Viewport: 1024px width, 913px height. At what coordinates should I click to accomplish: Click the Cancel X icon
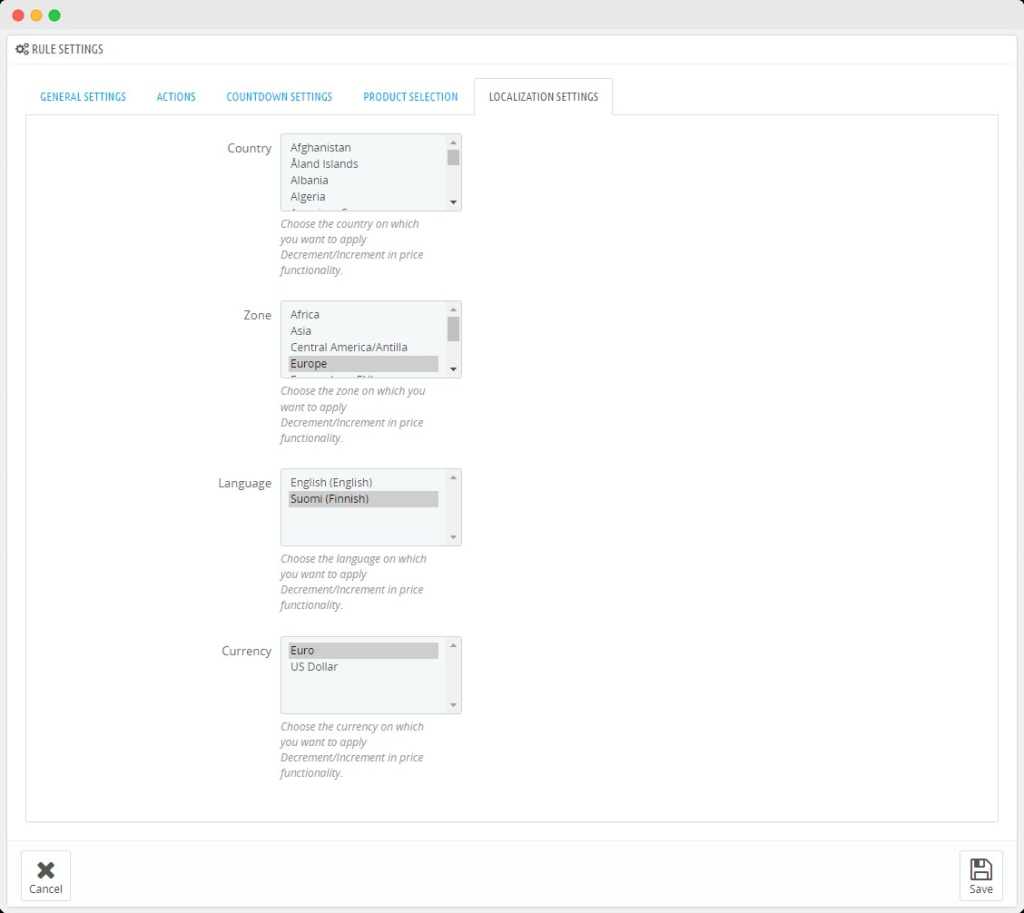coord(45,869)
